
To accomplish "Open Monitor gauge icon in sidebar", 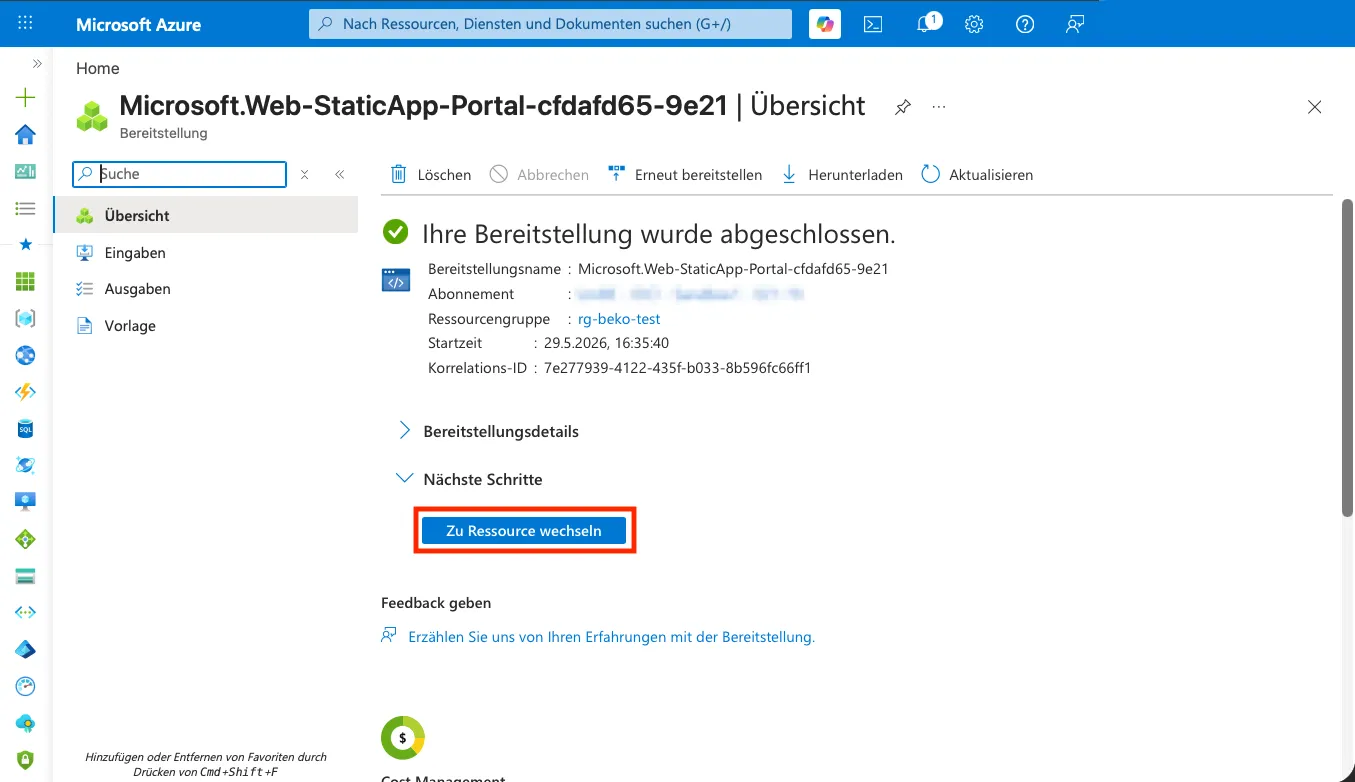I will pos(26,686).
